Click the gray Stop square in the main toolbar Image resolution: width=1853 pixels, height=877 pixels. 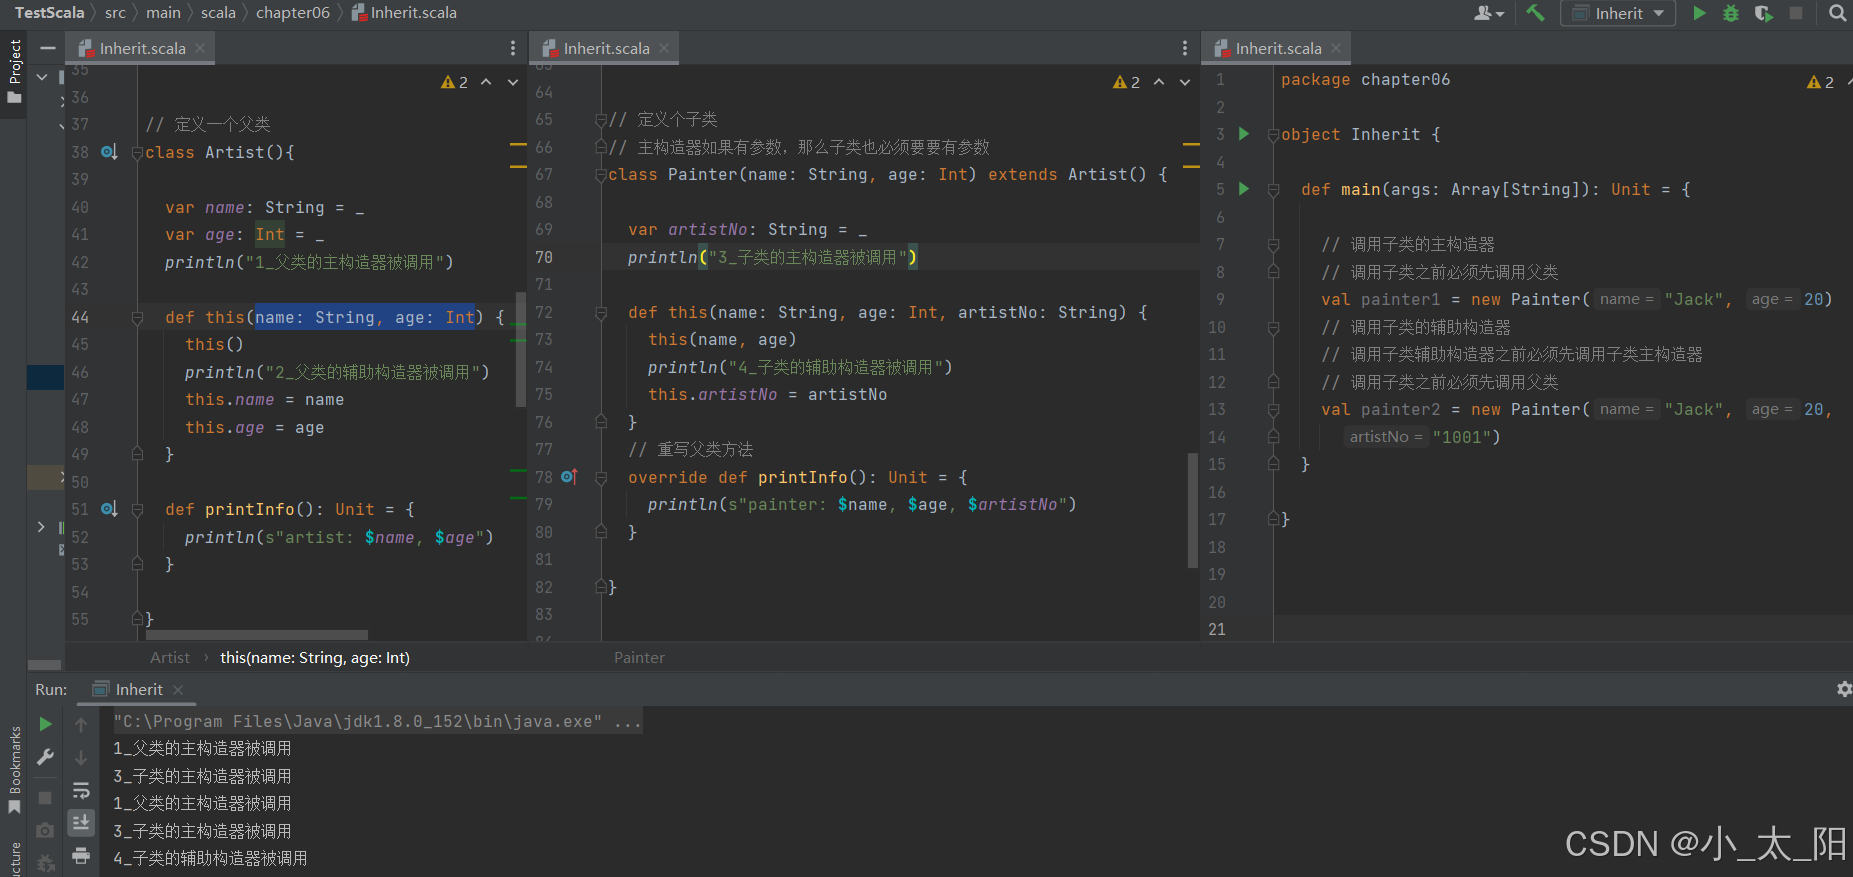[x=1796, y=13]
